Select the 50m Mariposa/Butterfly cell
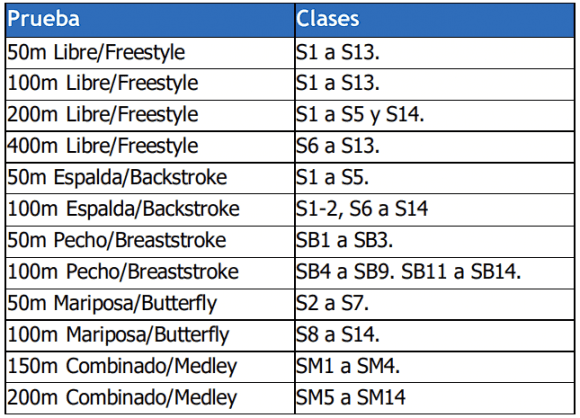Viewport: 580px width, 418px height. (150, 304)
